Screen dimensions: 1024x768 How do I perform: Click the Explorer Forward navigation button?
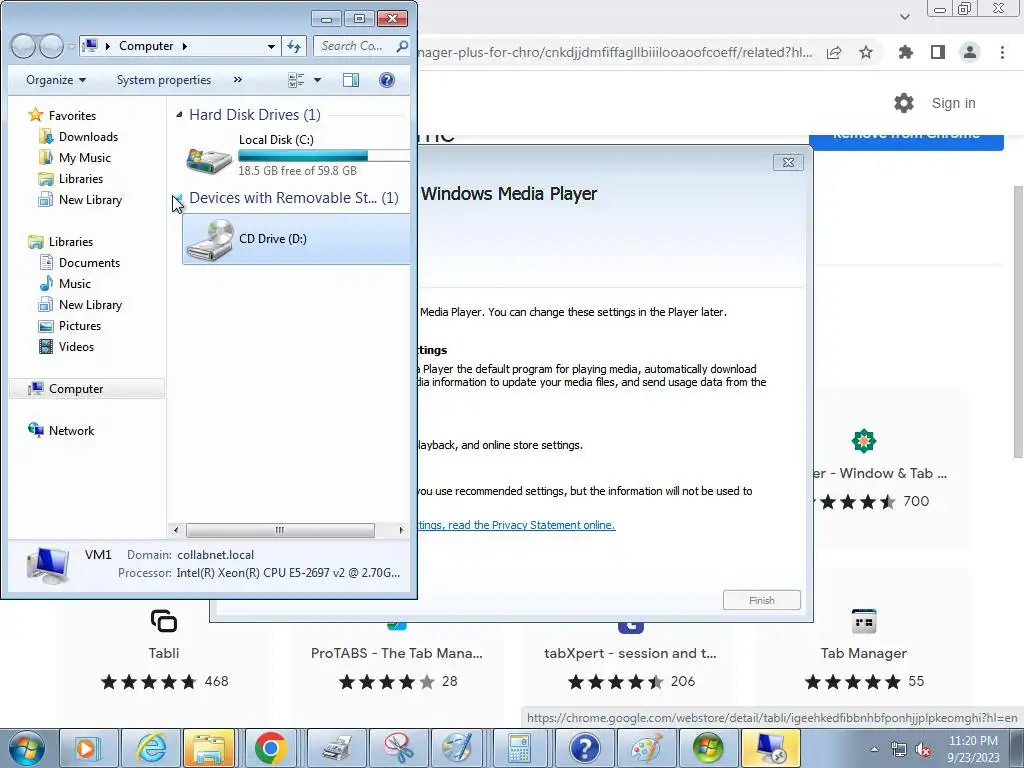[51, 46]
